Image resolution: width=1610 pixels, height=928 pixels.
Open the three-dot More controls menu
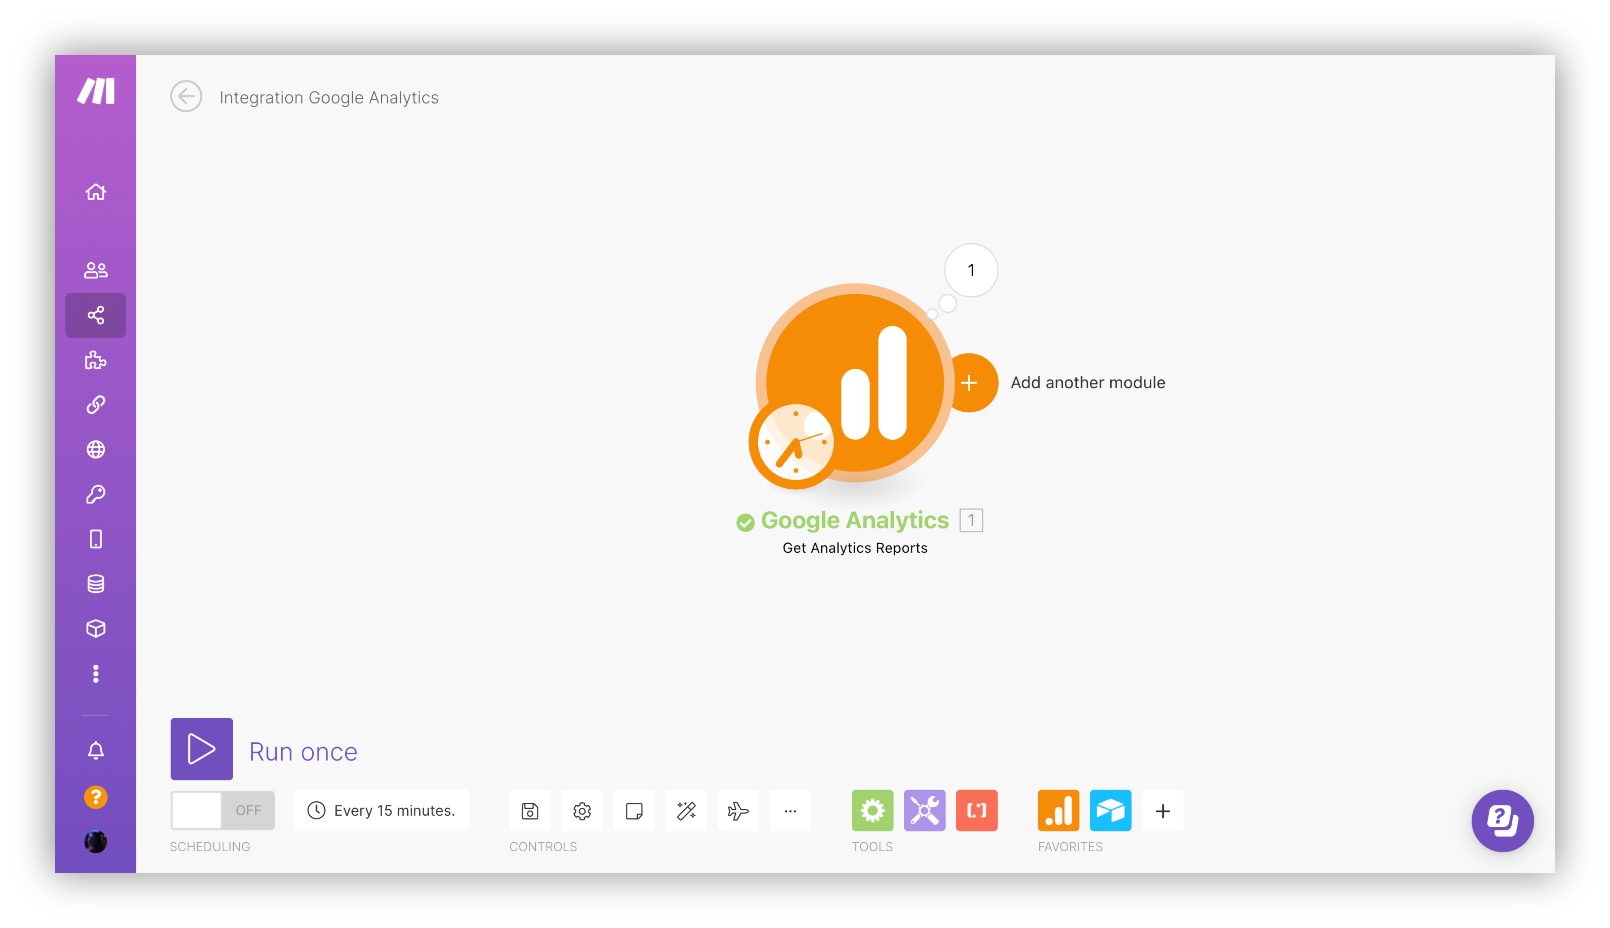point(790,811)
